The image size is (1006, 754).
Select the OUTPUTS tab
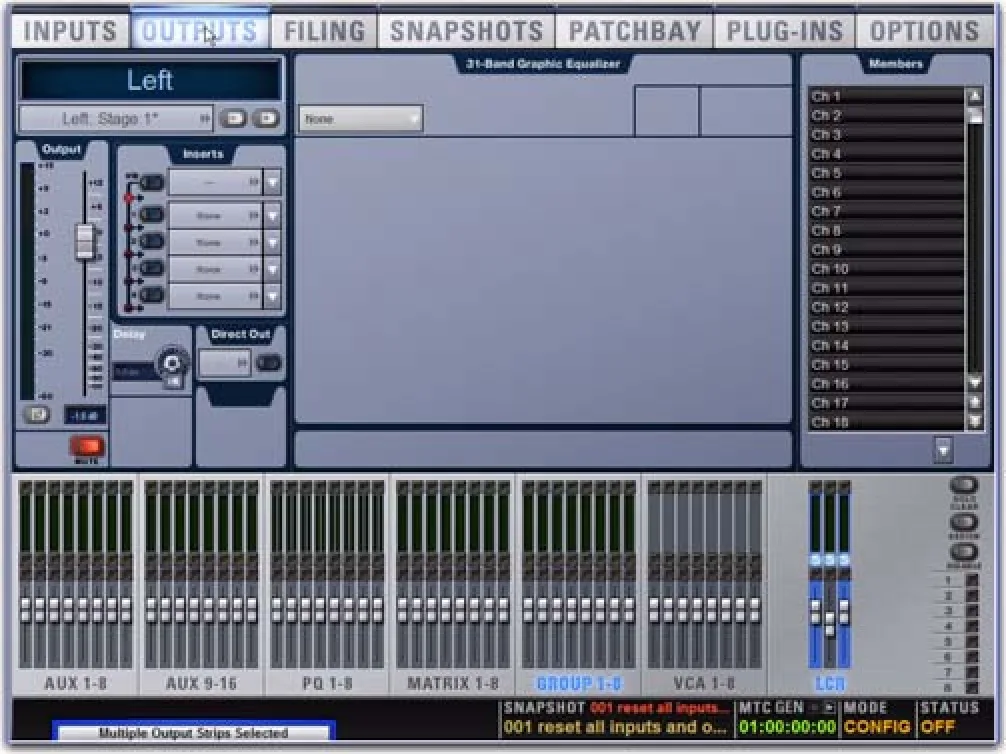click(200, 31)
